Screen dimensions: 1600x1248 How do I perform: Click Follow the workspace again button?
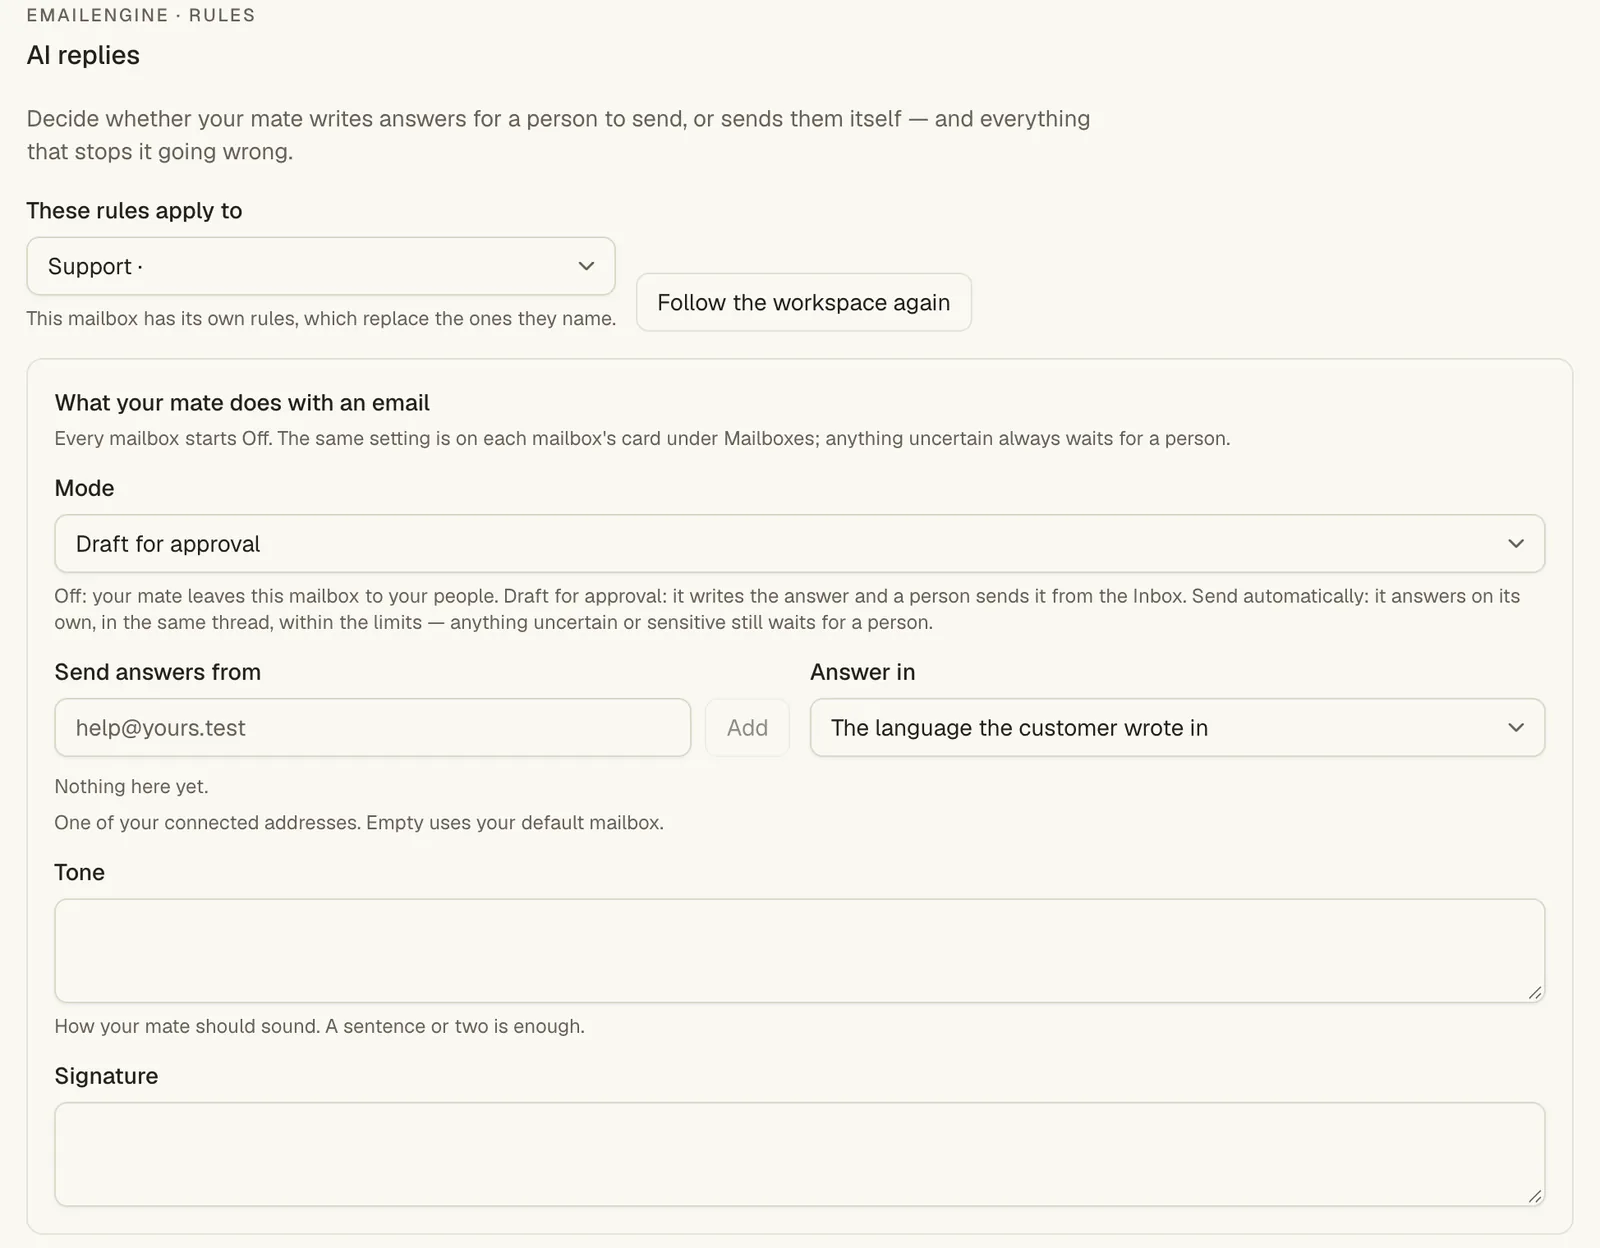coord(804,302)
